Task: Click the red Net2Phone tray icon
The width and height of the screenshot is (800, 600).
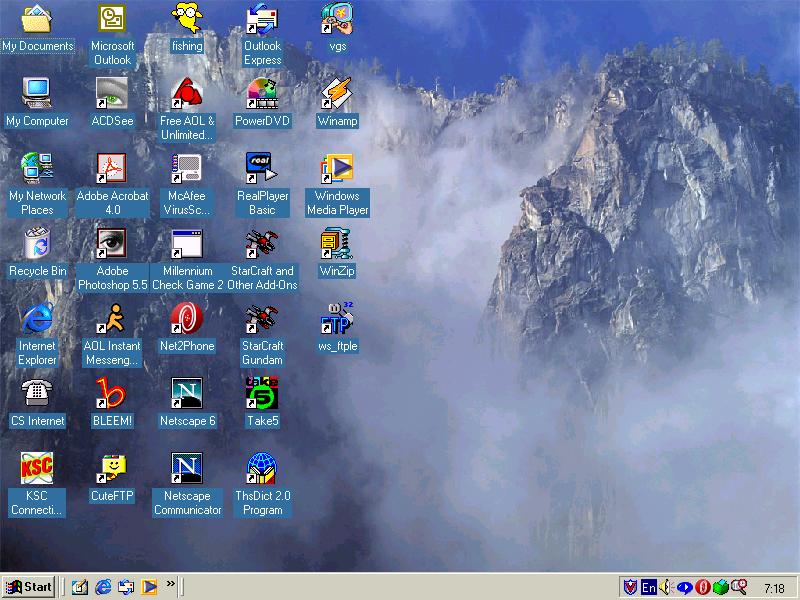Action: [x=703, y=588]
